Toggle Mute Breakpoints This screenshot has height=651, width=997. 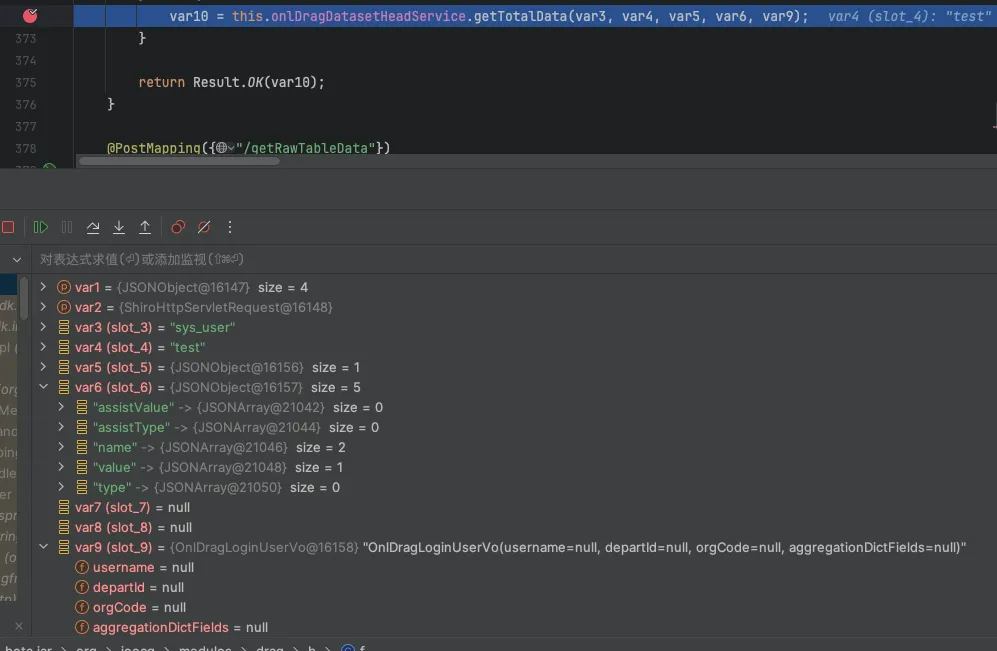pos(204,228)
